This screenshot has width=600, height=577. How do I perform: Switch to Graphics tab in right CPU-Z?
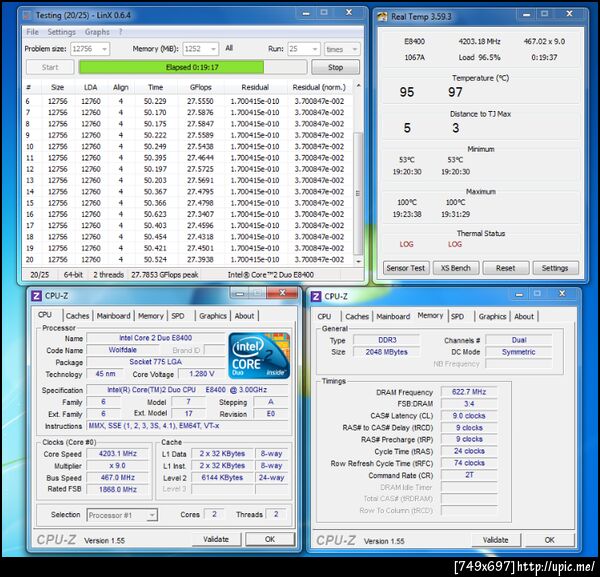pyautogui.click(x=492, y=316)
